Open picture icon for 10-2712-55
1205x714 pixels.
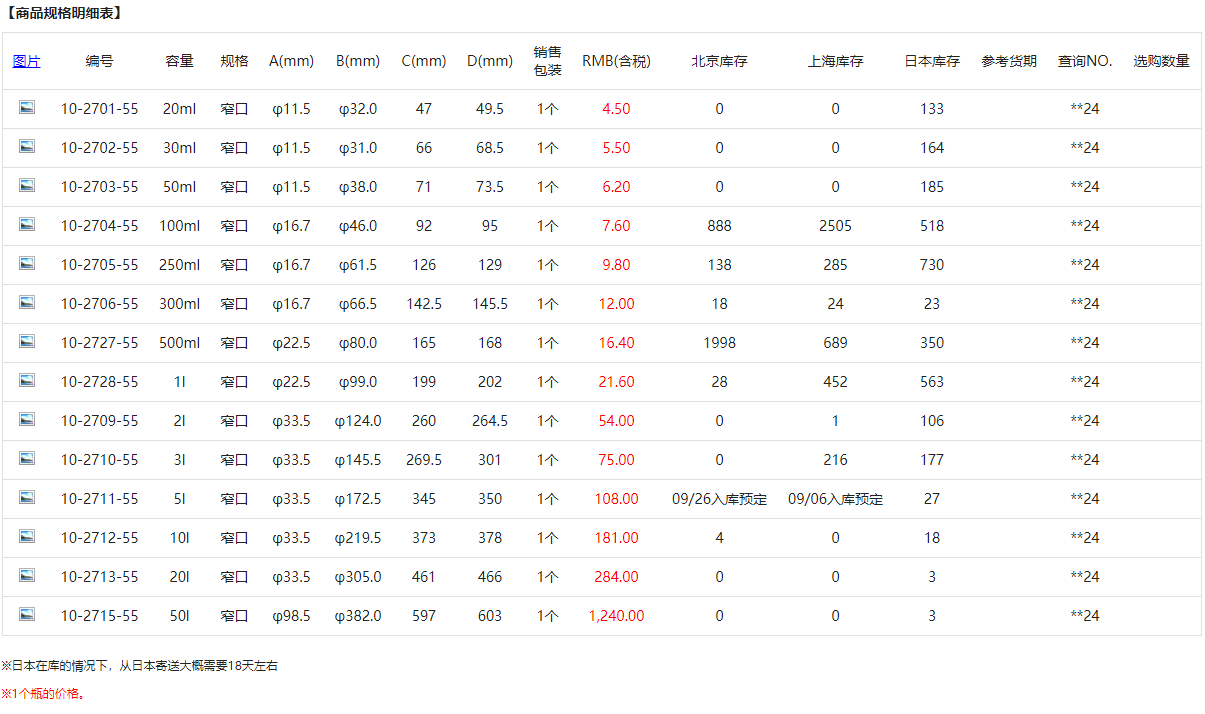coord(27,537)
